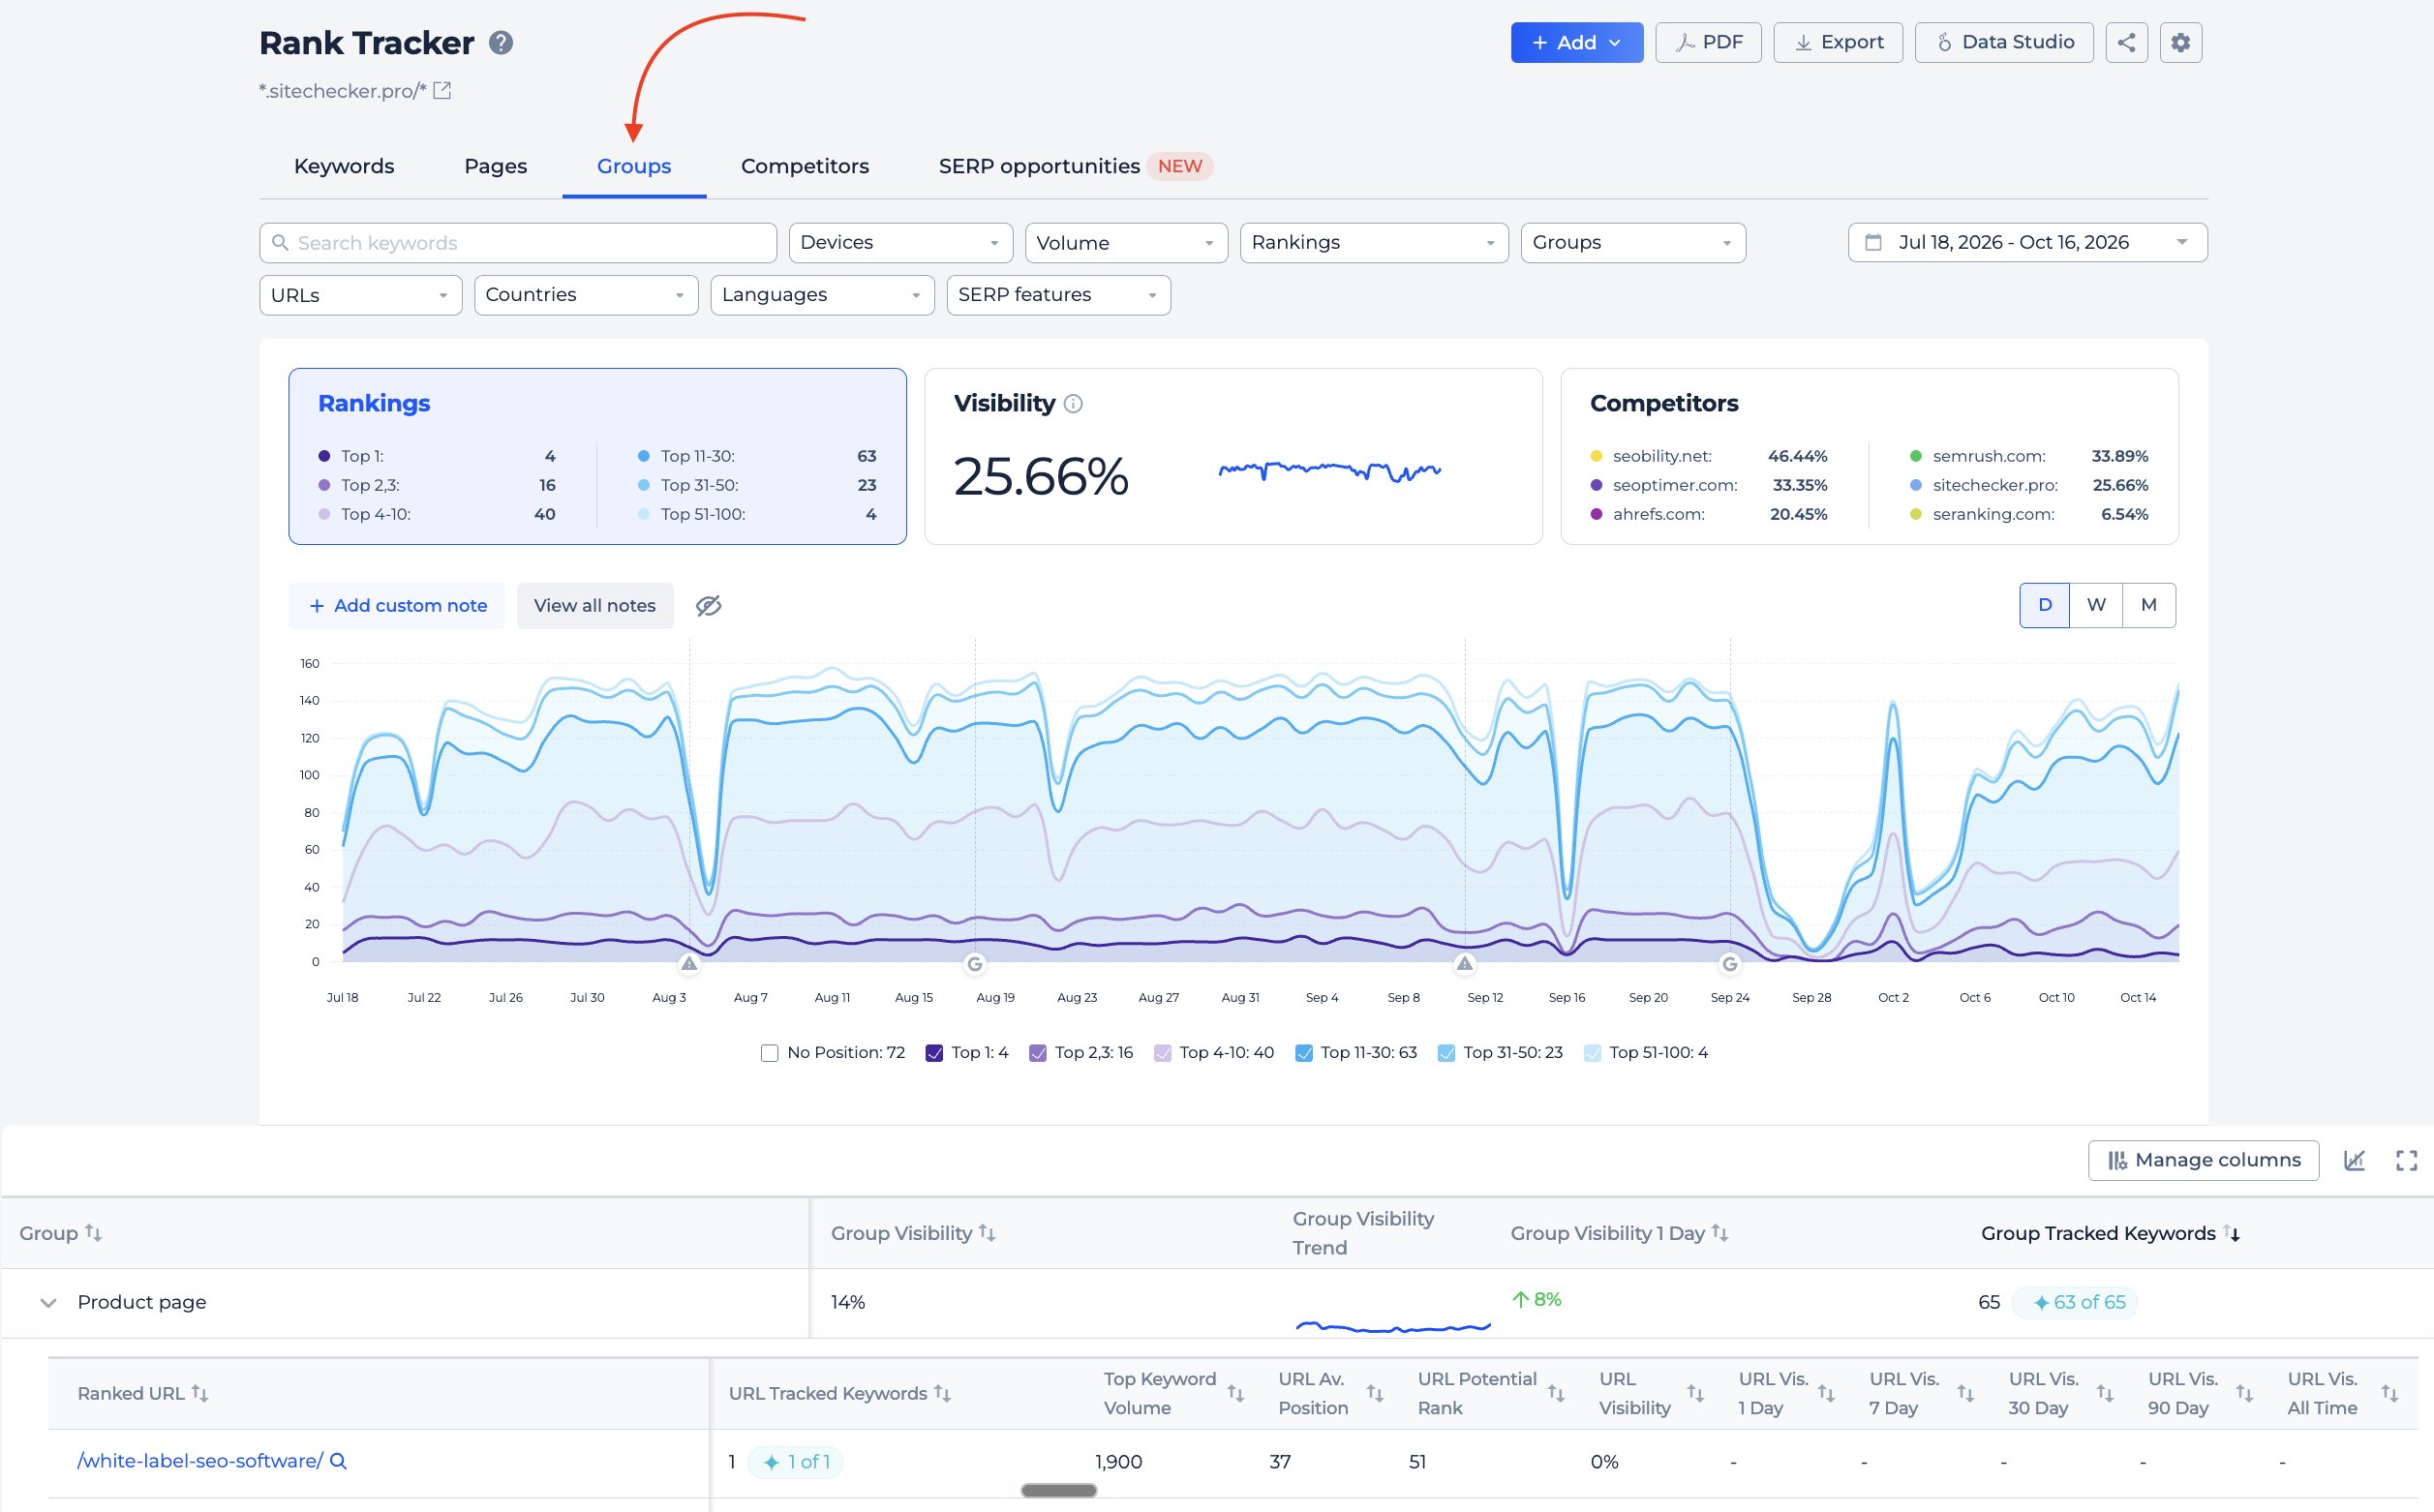Click Manage columns button
The width and height of the screenshot is (2434, 1512).
click(x=2203, y=1160)
